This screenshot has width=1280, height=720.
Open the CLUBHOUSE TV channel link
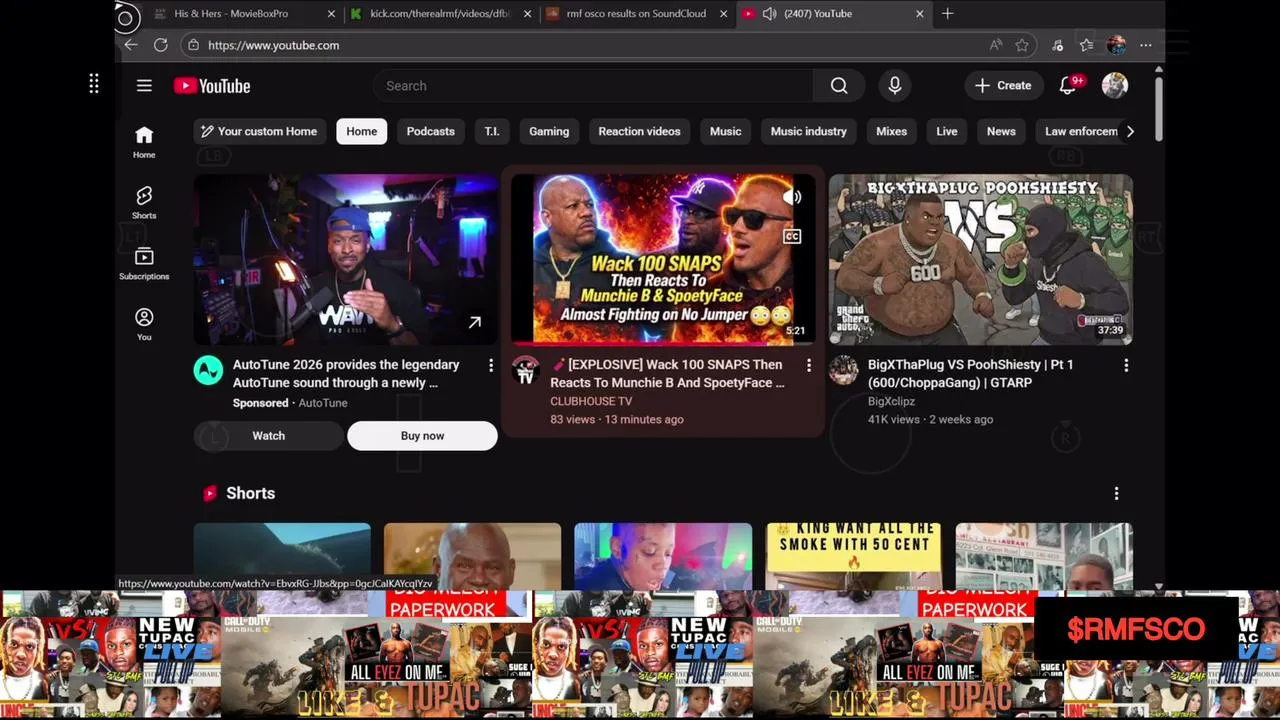coord(591,401)
